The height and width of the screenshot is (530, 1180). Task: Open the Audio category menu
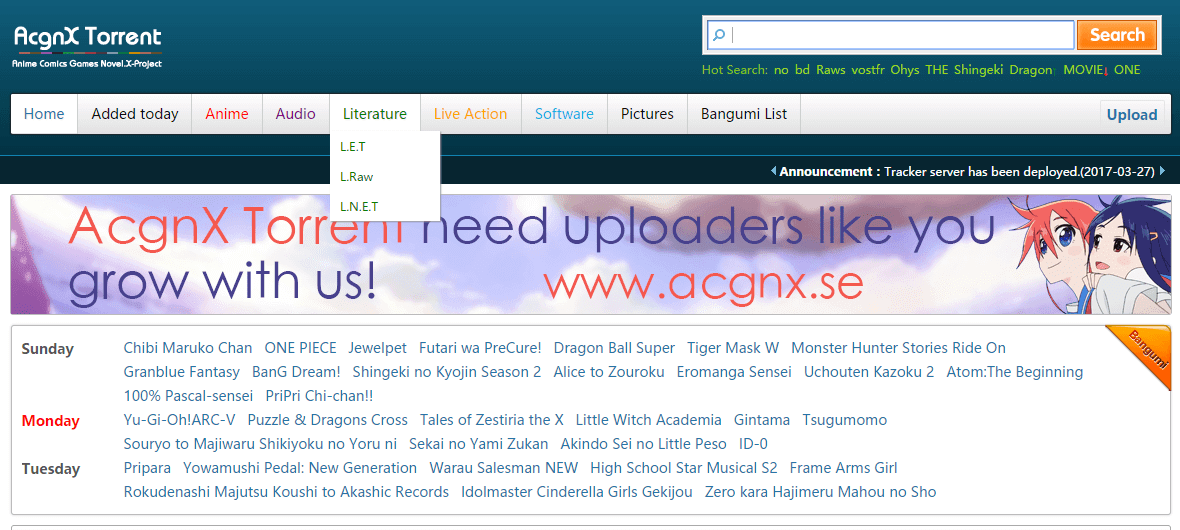tap(296, 114)
